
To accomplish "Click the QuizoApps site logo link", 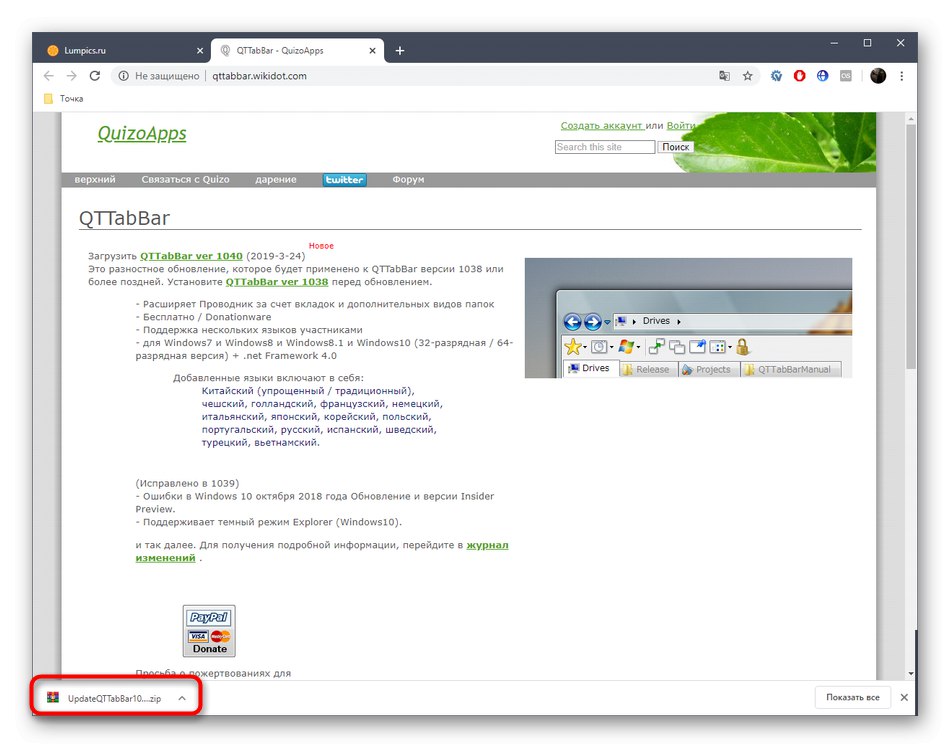I will coord(142,133).
